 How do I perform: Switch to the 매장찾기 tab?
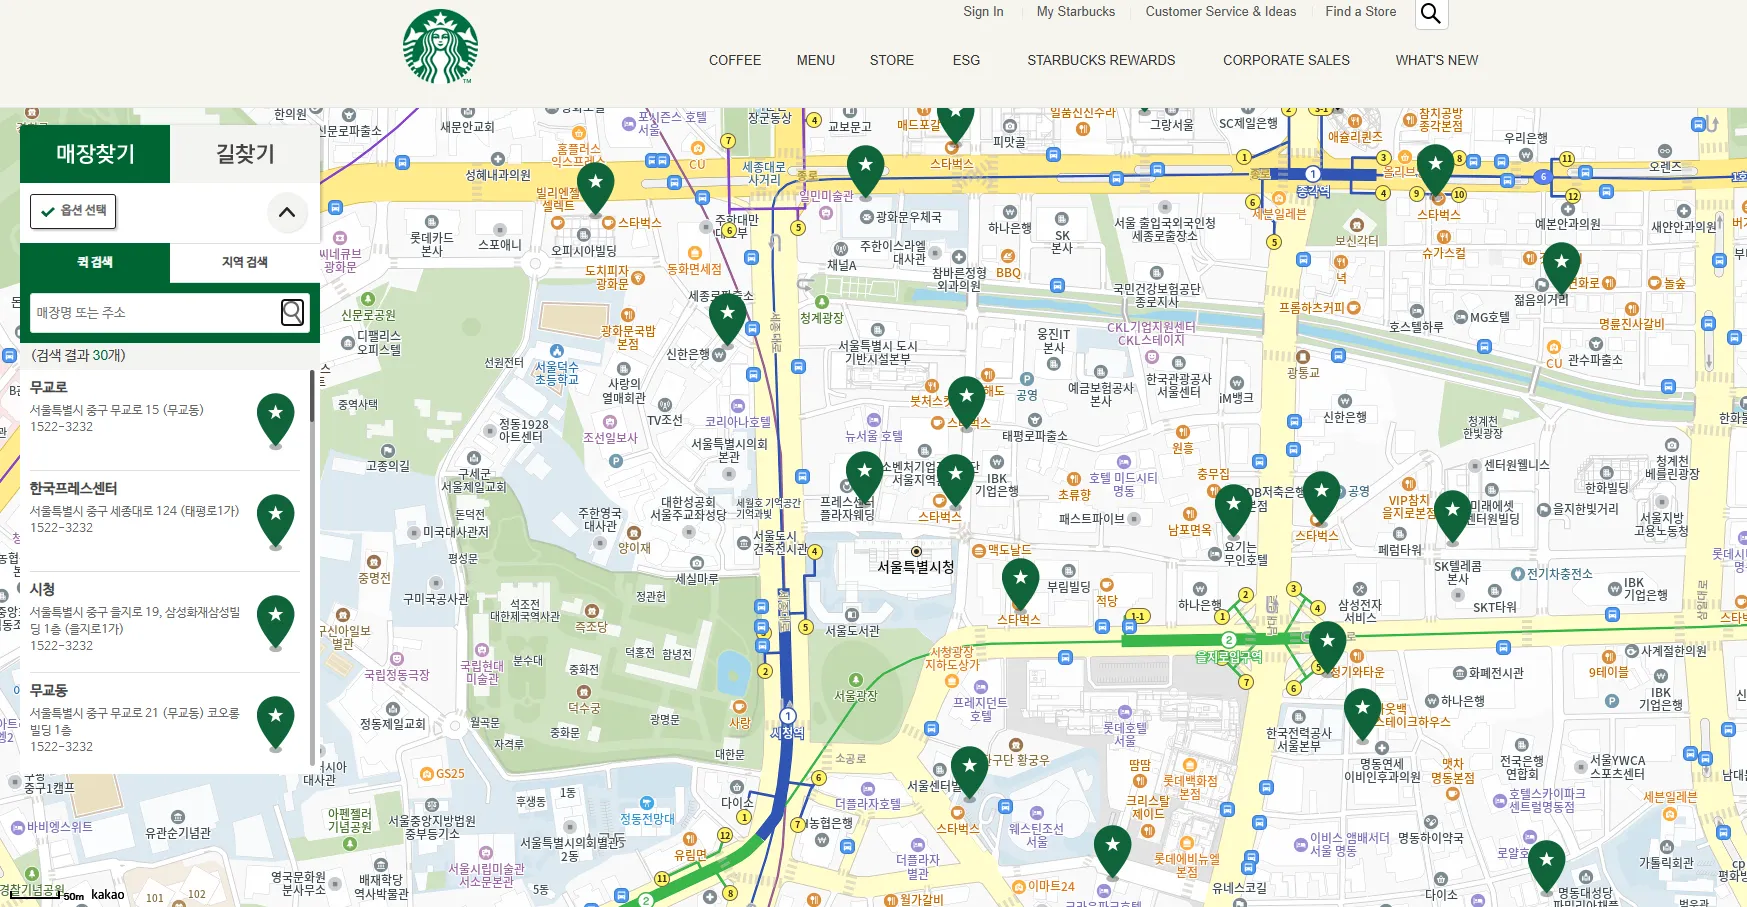tap(95, 154)
